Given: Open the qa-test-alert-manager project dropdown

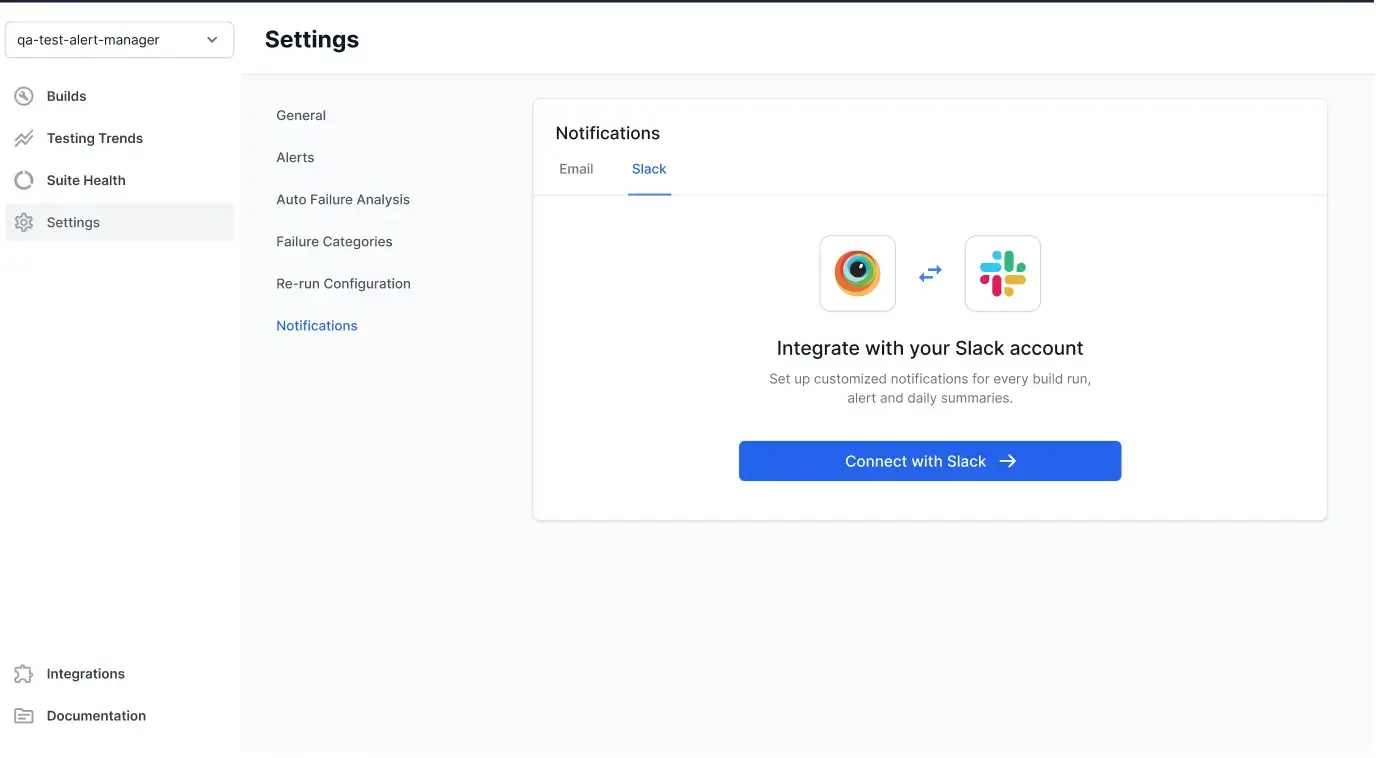Looking at the screenshot, I should pos(119,40).
